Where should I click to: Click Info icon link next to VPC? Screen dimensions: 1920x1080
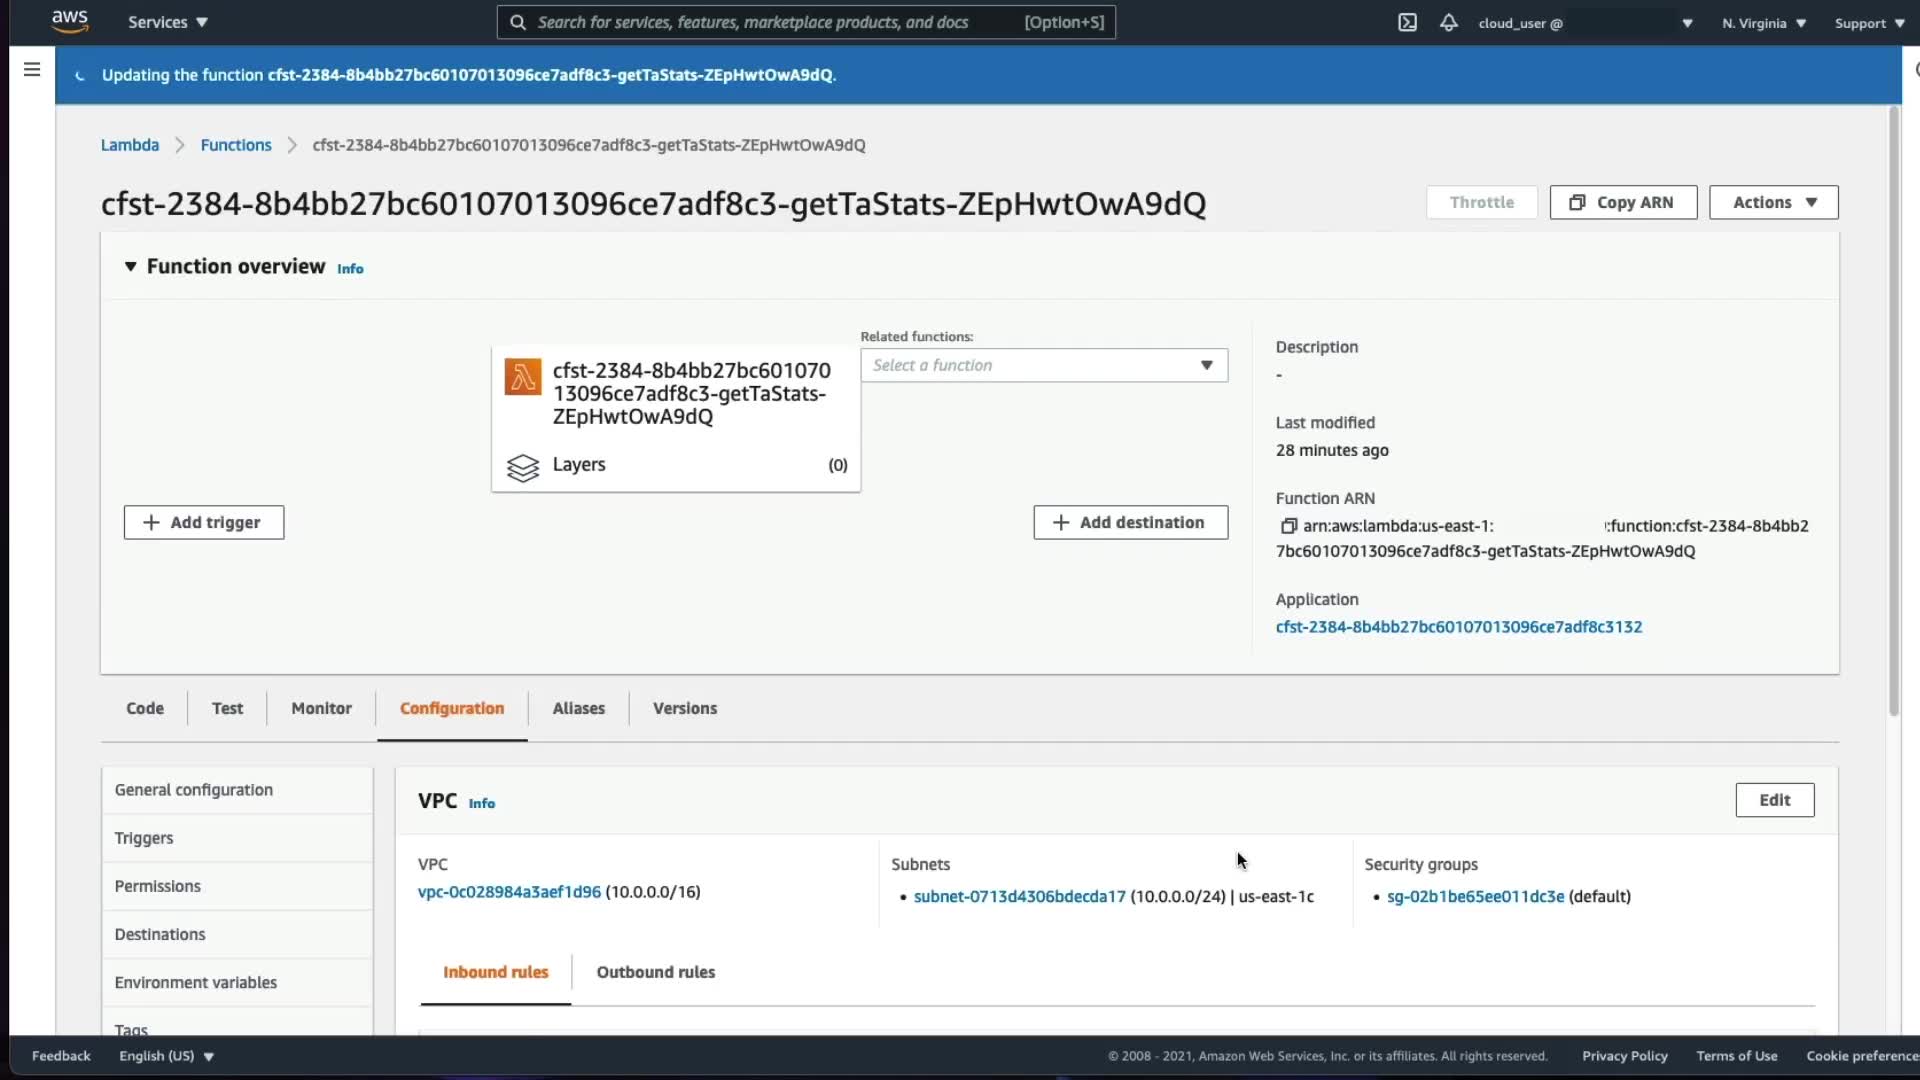[481, 803]
